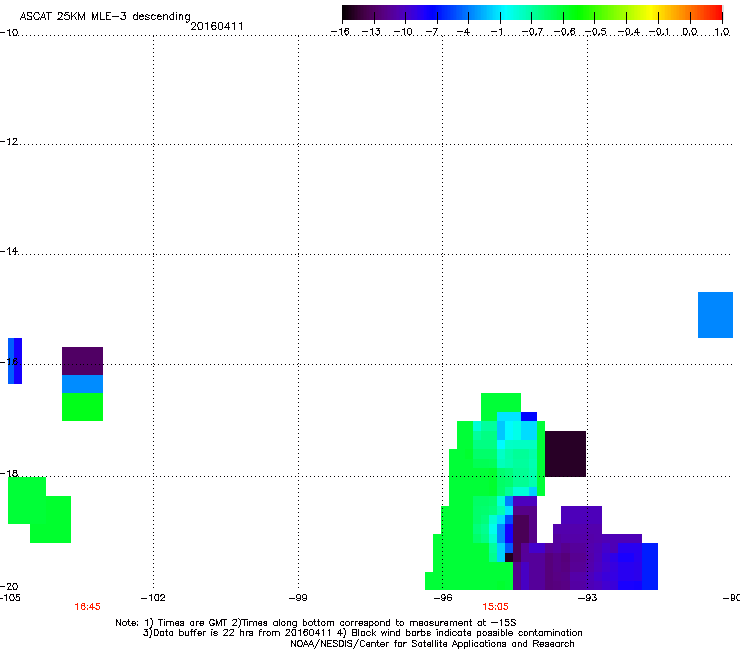Click the red end of the color bar
Image resolution: width=740 pixels, height=650 pixels.
click(715, 13)
